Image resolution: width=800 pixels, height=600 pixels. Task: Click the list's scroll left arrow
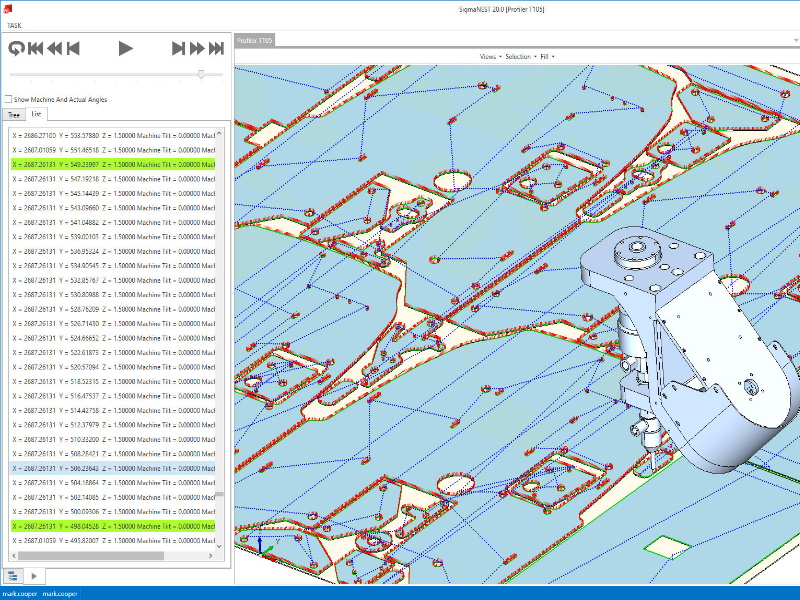[x=14, y=556]
